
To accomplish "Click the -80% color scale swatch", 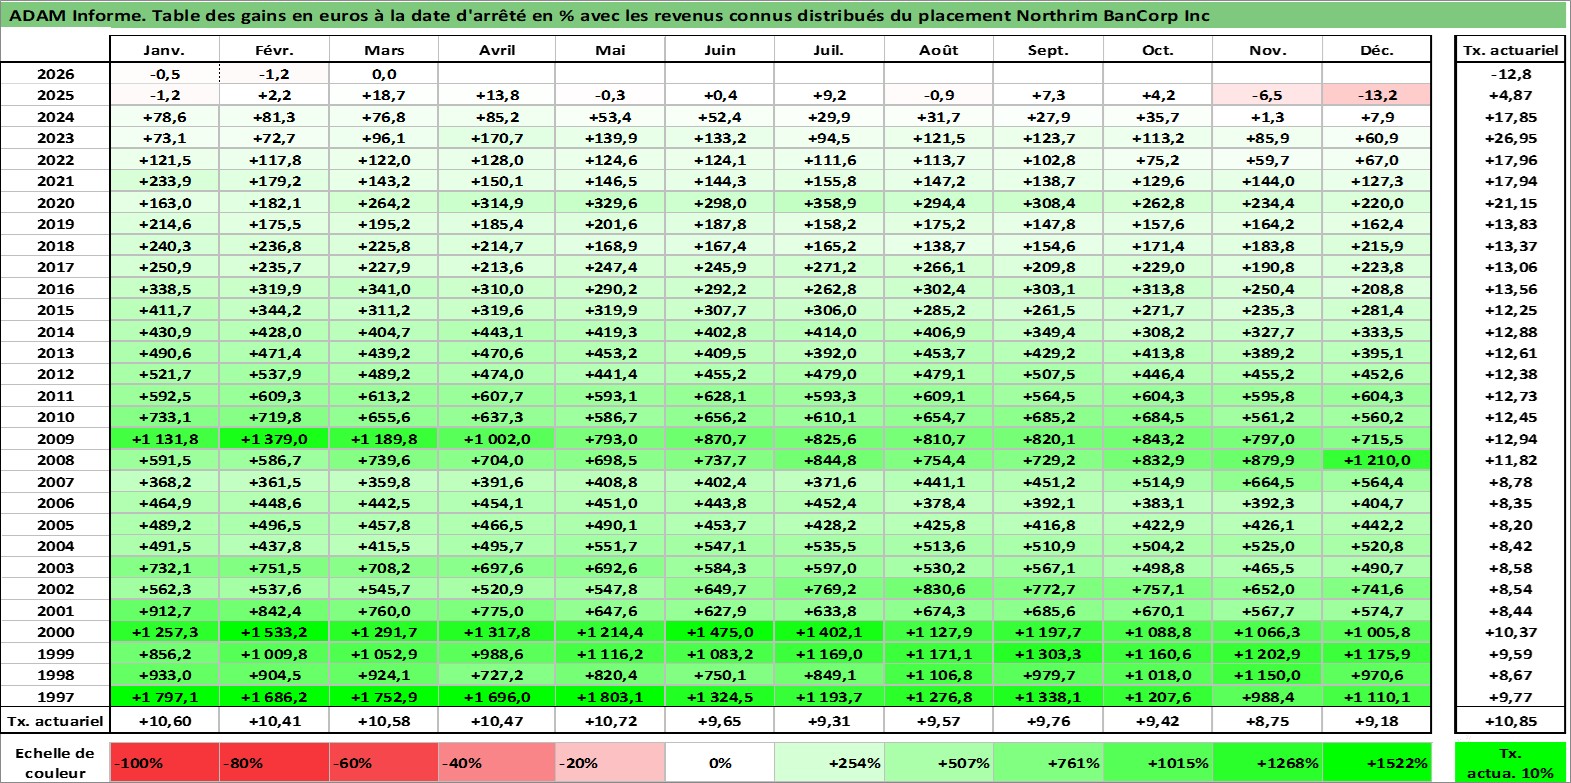I will [x=274, y=763].
